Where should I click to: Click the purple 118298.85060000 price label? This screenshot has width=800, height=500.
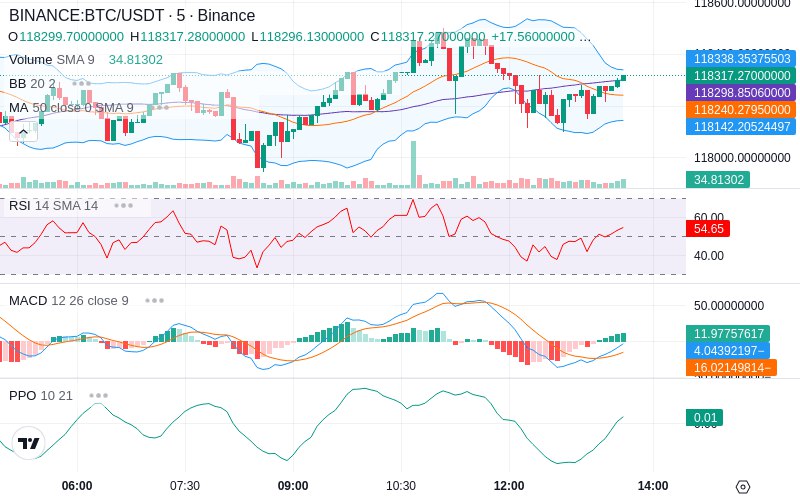click(x=741, y=92)
